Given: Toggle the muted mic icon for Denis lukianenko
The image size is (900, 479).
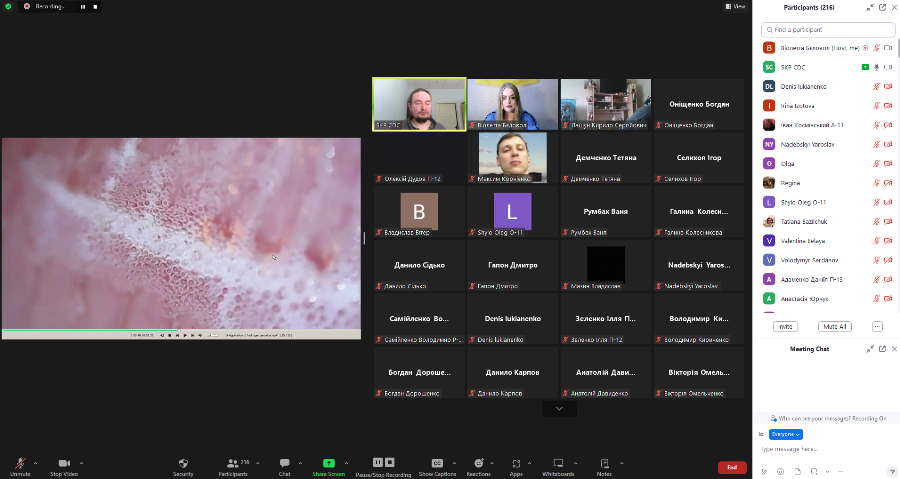Looking at the screenshot, I should 876,87.
